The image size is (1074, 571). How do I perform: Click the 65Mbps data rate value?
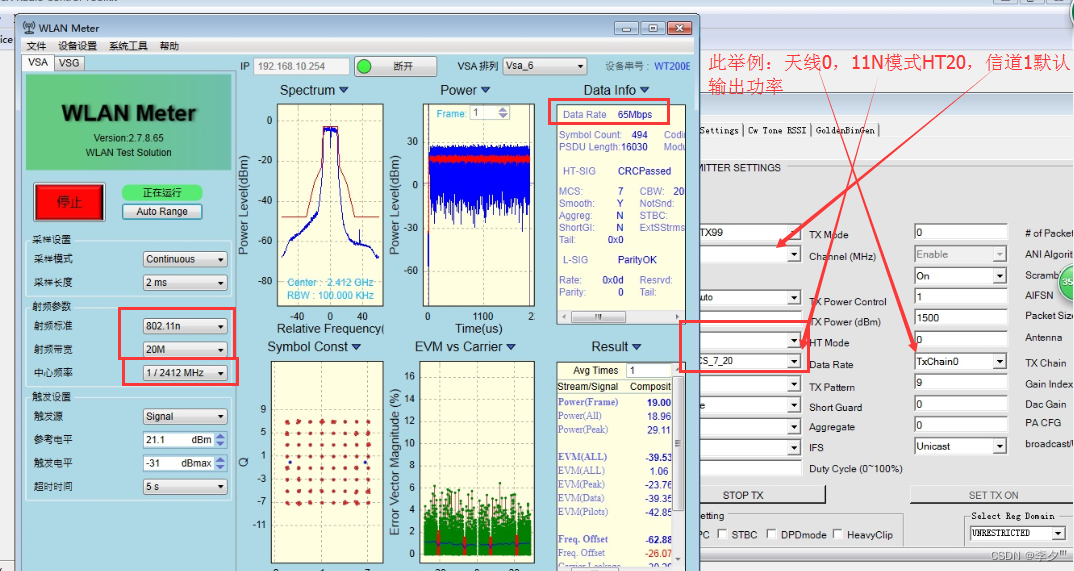pyautogui.click(x=635, y=115)
